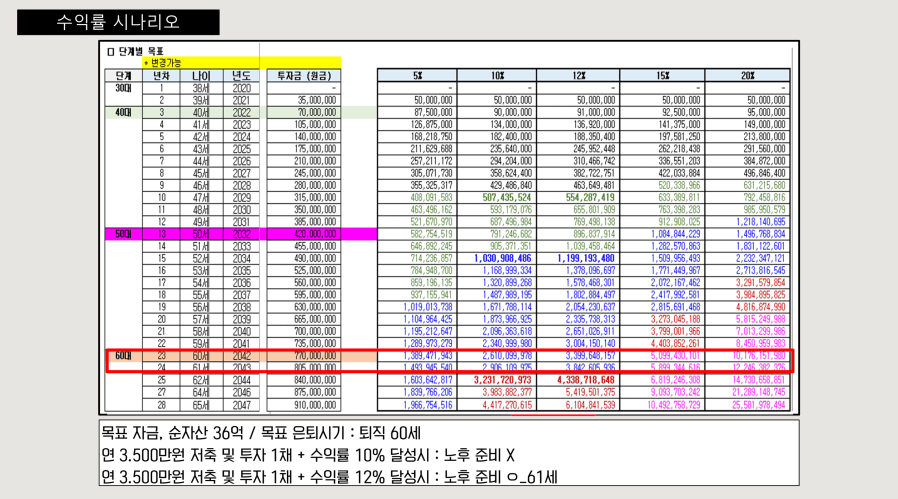Click the 20% return column header

pyautogui.click(x=747, y=76)
